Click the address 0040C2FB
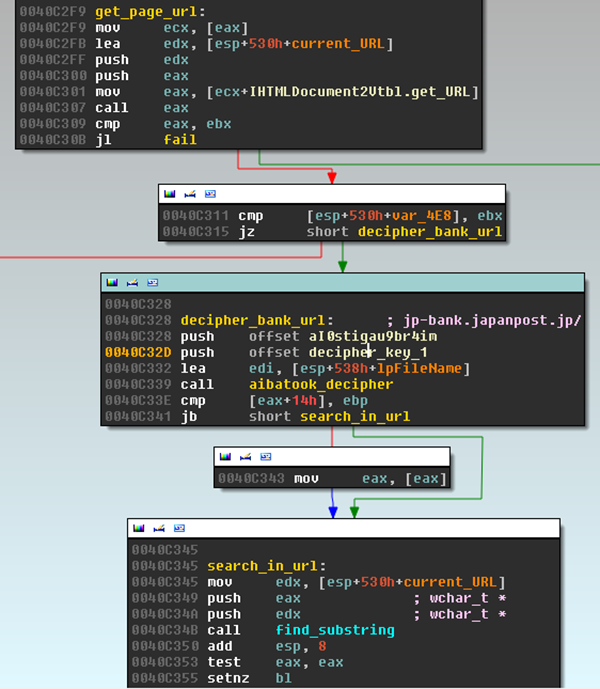600x689 pixels. pyautogui.click(x=53, y=44)
